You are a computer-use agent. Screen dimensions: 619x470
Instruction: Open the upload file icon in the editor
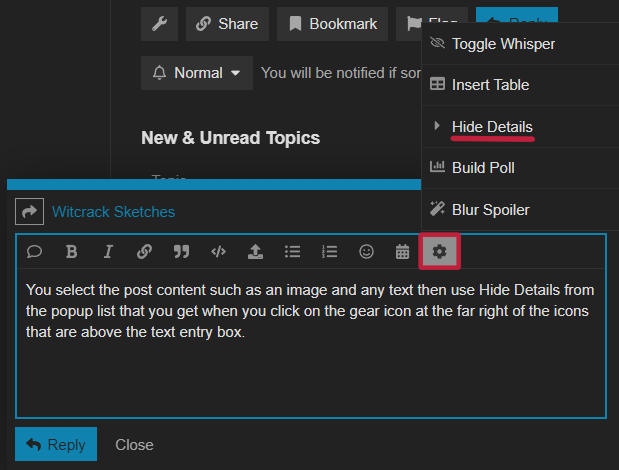coord(255,251)
